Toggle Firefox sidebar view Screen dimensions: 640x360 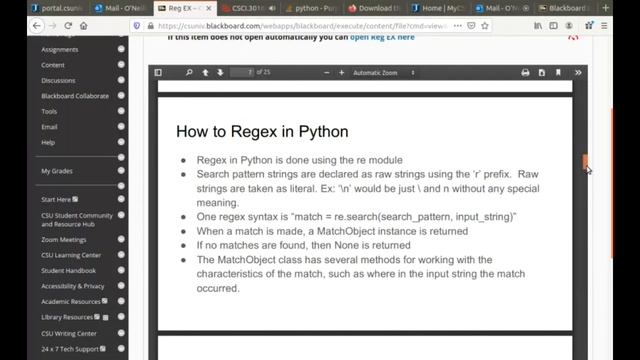[553, 26]
